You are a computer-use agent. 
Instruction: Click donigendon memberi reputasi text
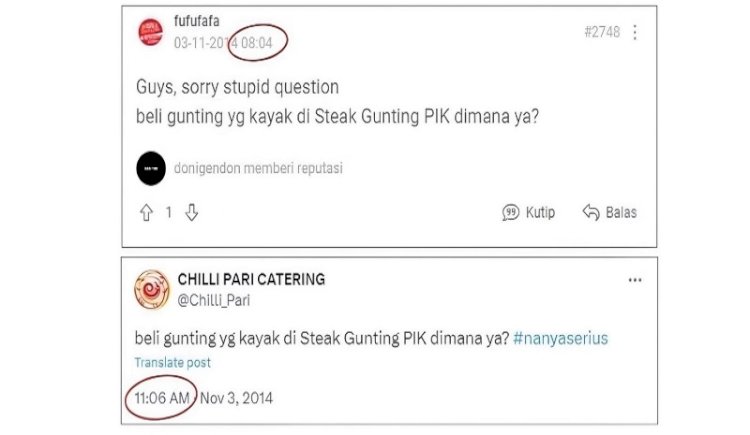(x=258, y=168)
